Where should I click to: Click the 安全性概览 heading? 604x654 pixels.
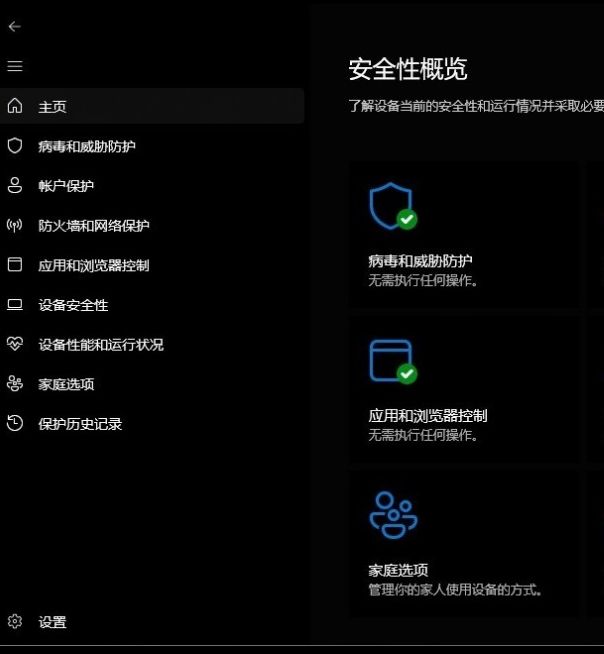click(408, 69)
